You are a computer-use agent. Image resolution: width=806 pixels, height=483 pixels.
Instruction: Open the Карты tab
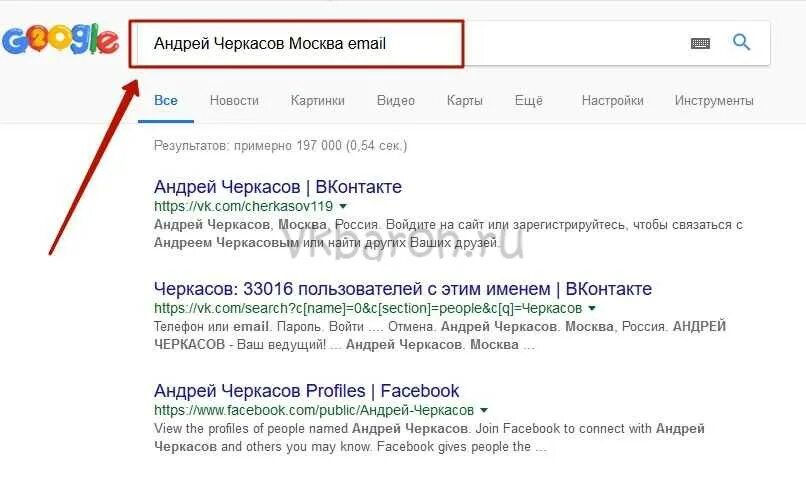coord(465,100)
